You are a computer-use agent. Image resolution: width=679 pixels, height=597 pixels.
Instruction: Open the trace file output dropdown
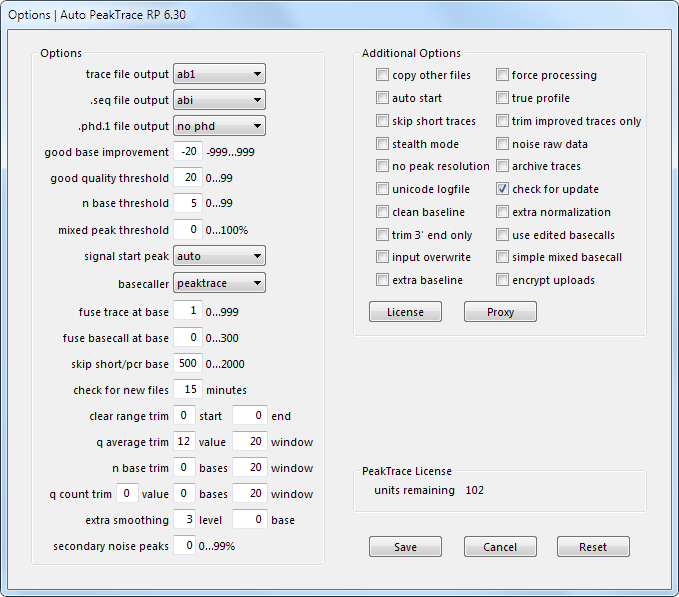219,74
